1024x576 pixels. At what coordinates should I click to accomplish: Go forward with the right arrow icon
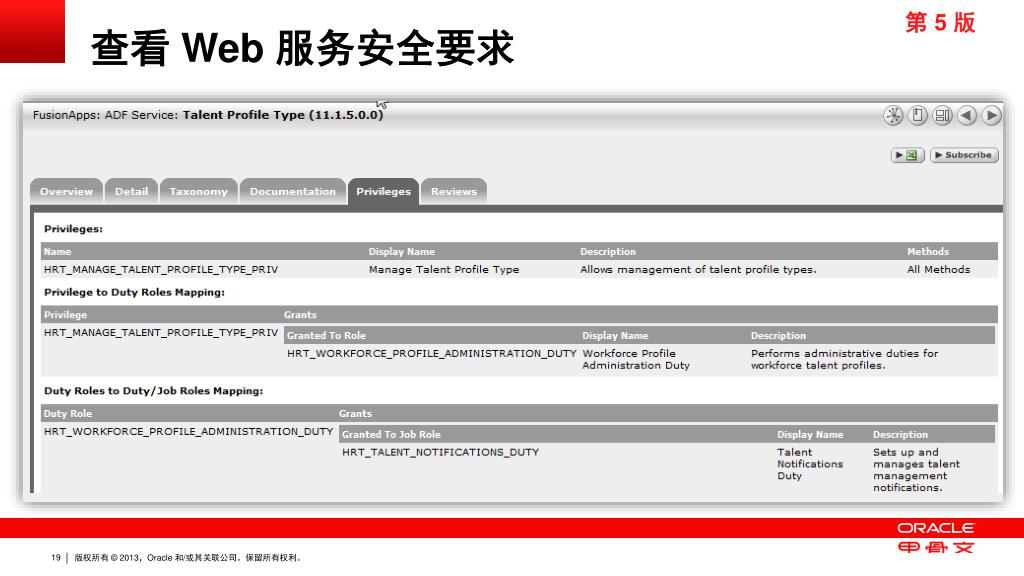pos(991,116)
